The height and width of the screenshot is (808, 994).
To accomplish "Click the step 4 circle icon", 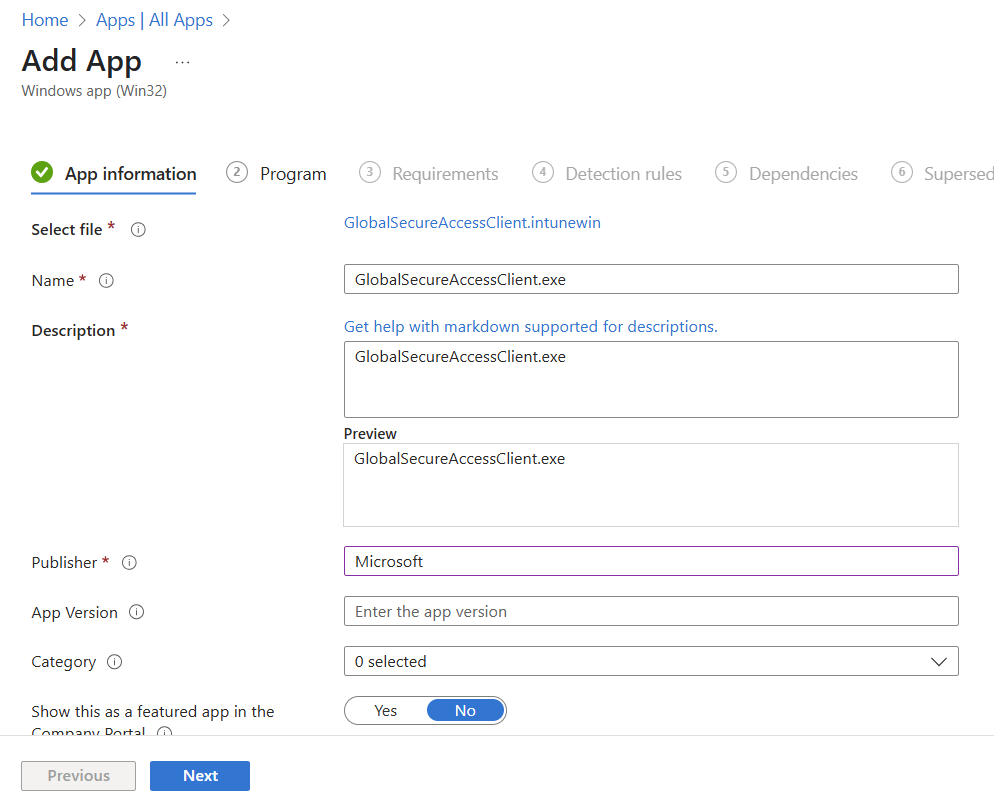I will click(x=543, y=172).
